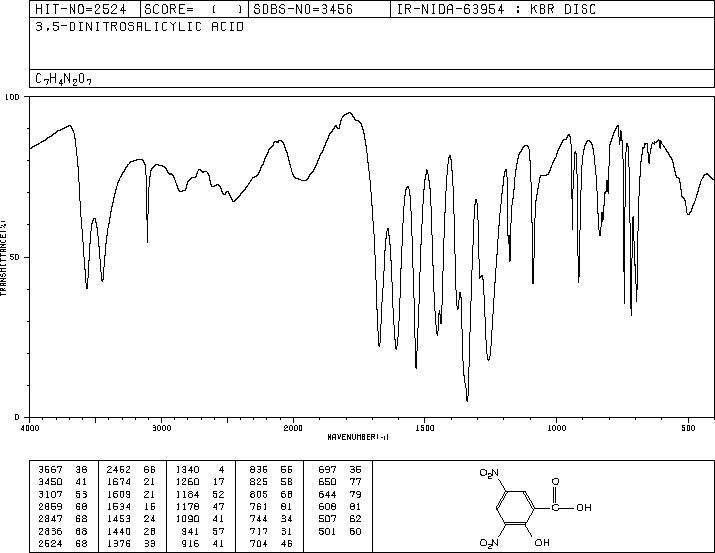
Task: Click the upper O2N group in structure
Action: [x=489, y=474]
